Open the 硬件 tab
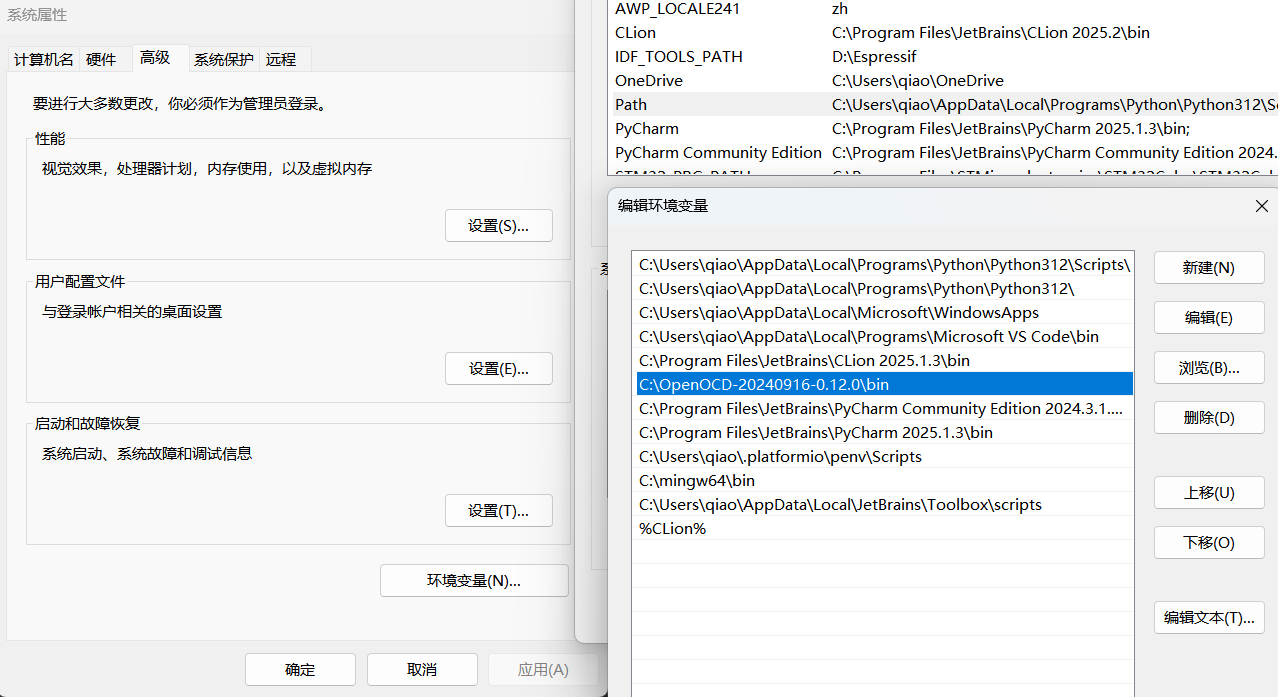Screen dimensions: 1278x697 (101, 60)
